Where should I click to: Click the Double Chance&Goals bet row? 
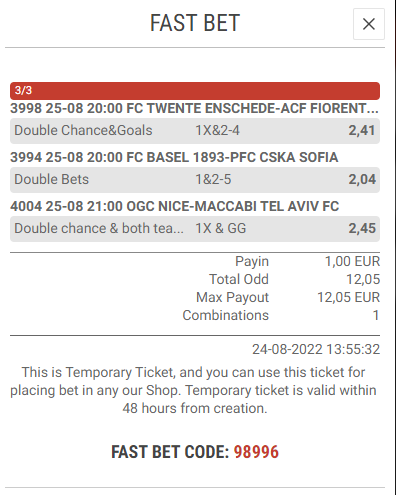195,131
